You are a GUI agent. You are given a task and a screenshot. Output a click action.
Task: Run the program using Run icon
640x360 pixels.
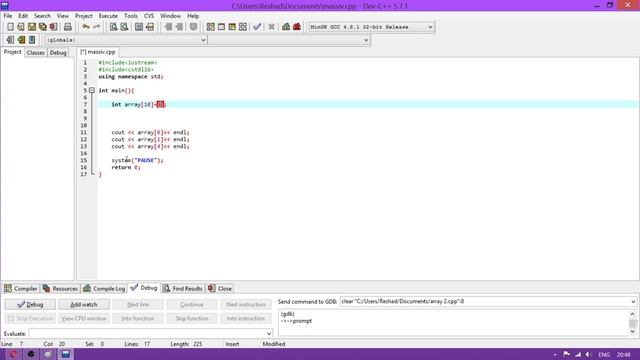point(221,27)
